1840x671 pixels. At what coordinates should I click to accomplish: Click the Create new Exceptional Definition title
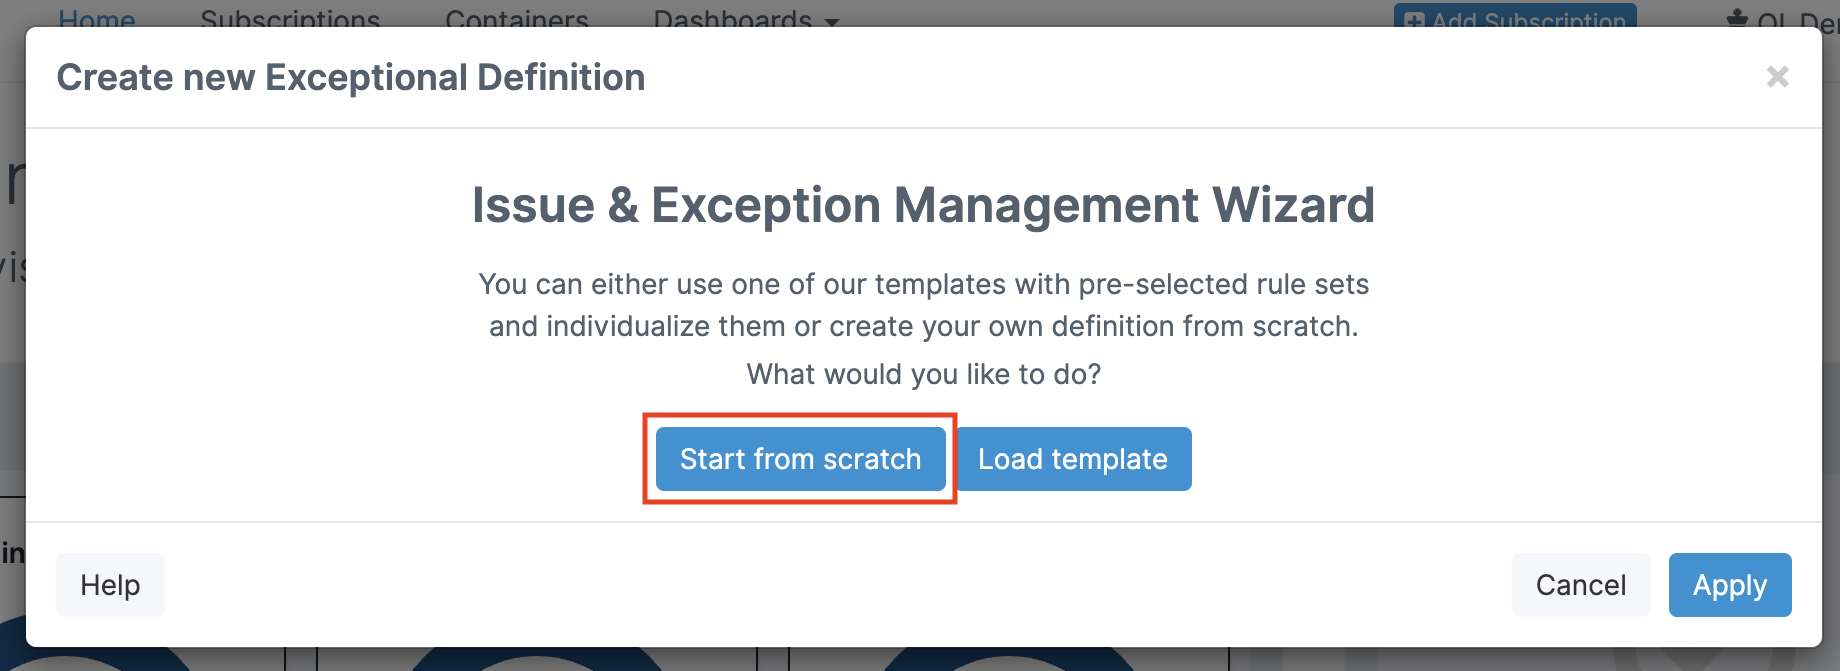tap(351, 77)
